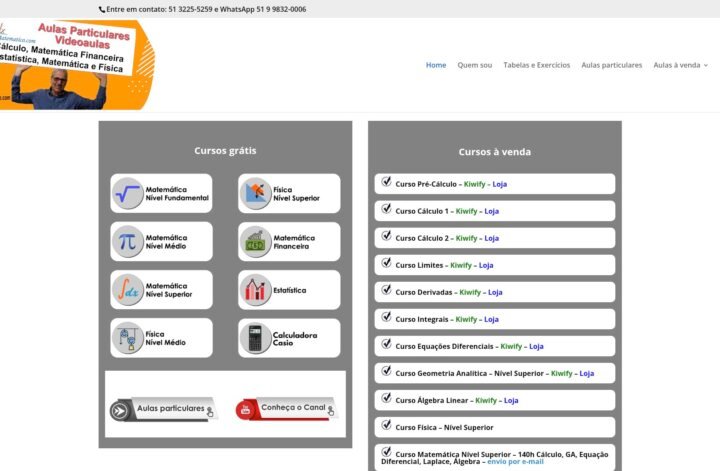Open the Física Nível Superior icon
The width and height of the screenshot is (720, 471).
[256, 193]
